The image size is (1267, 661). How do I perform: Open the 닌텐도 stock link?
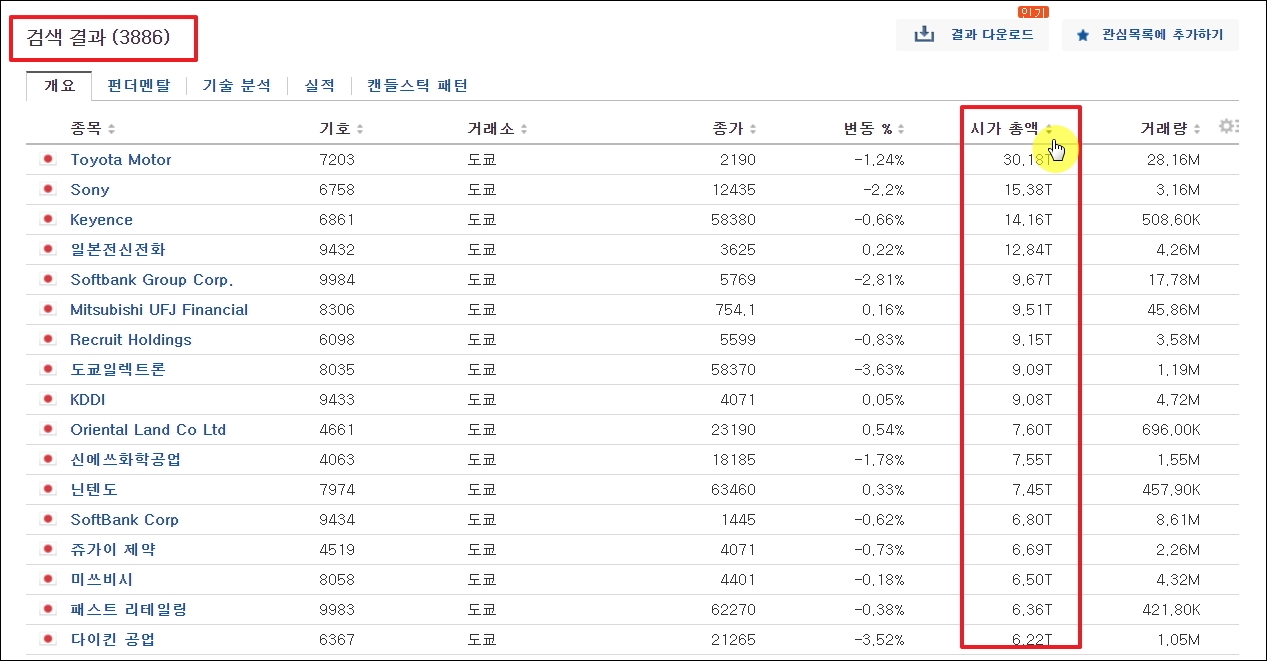94,490
